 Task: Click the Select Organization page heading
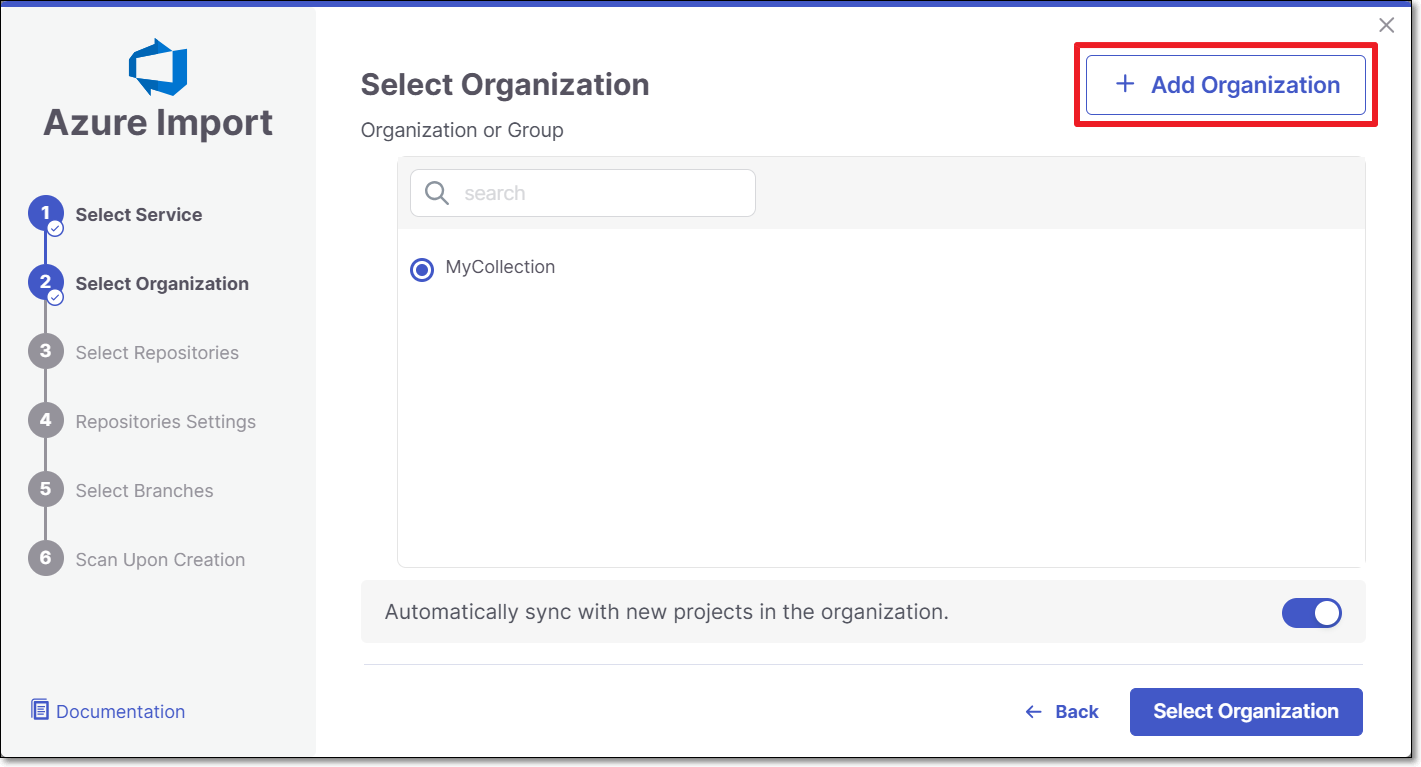[x=505, y=85]
